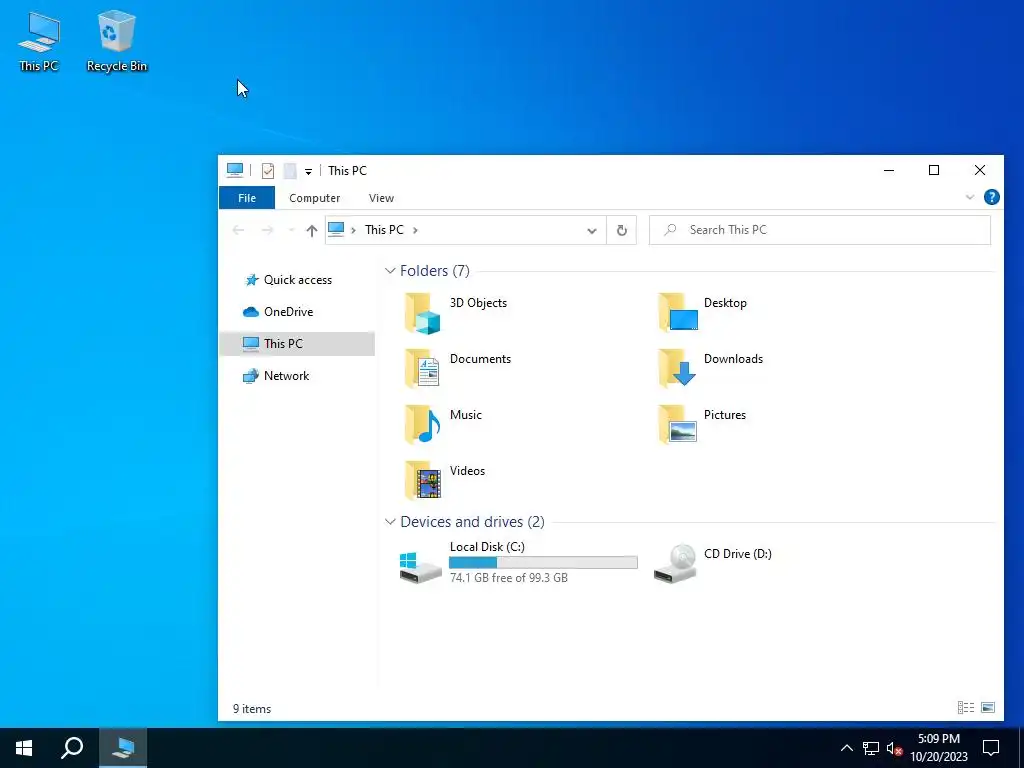This screenshot has width=1024, height=768.
Task: Switch to the Computer ribbon tab
Action: [x=315, y=198]
